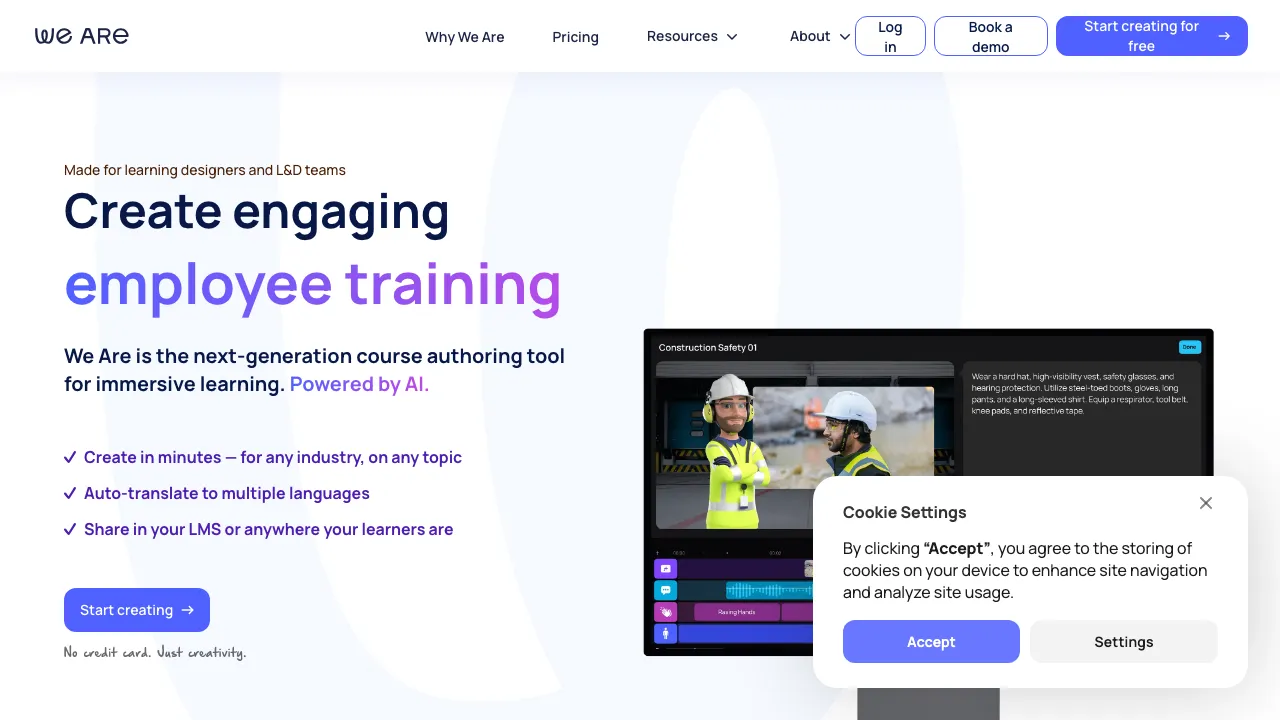Click the arrow on Start creating button
This screenshot has width=1280, height=720.
pyautogui.click(x=188, y=610)
